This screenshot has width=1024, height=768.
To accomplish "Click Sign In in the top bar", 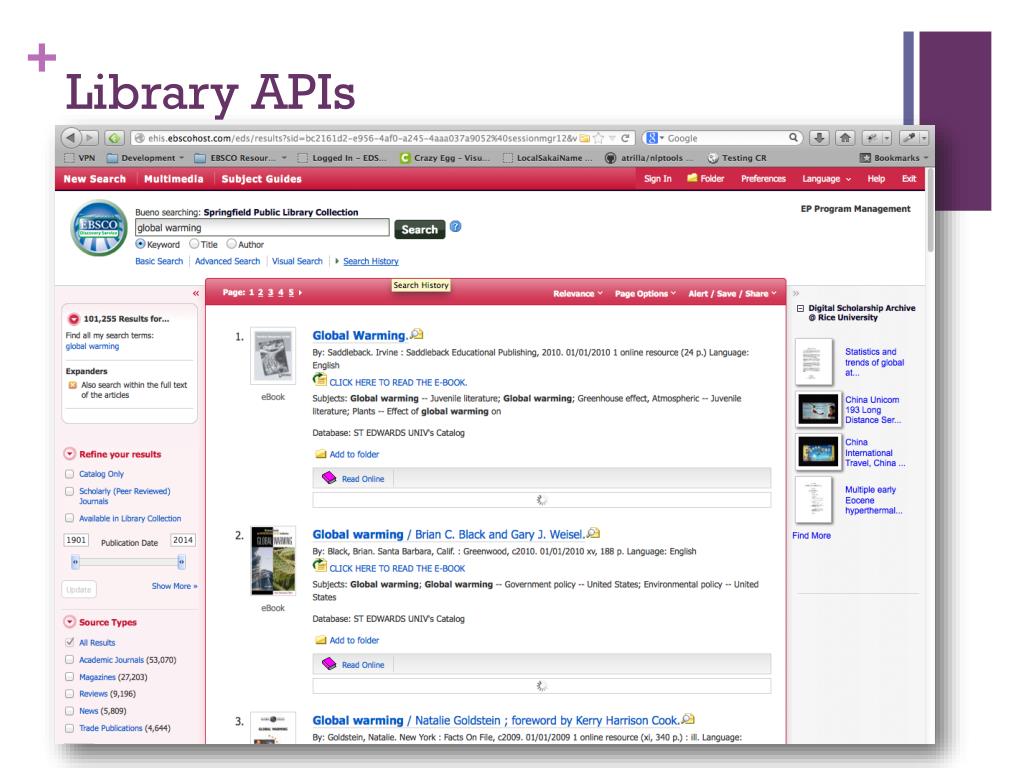I will click(658, 178).
